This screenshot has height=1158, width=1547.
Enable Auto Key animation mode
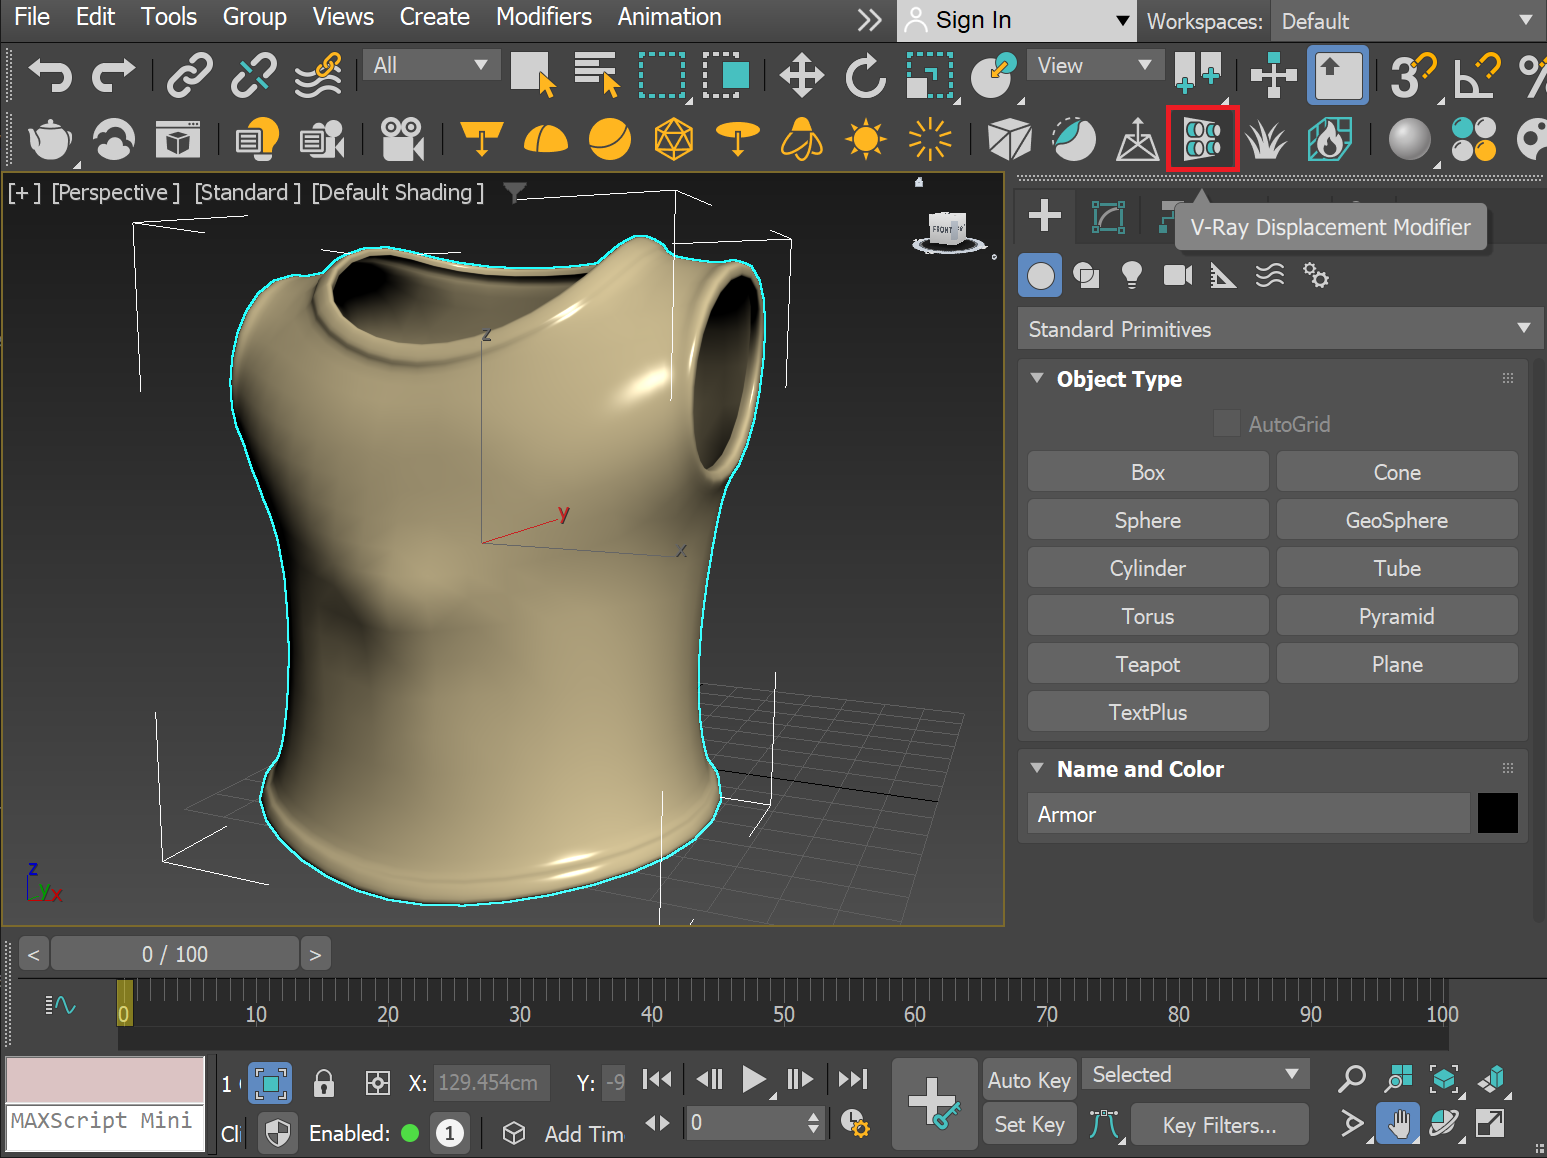tap(1029, 1080)
